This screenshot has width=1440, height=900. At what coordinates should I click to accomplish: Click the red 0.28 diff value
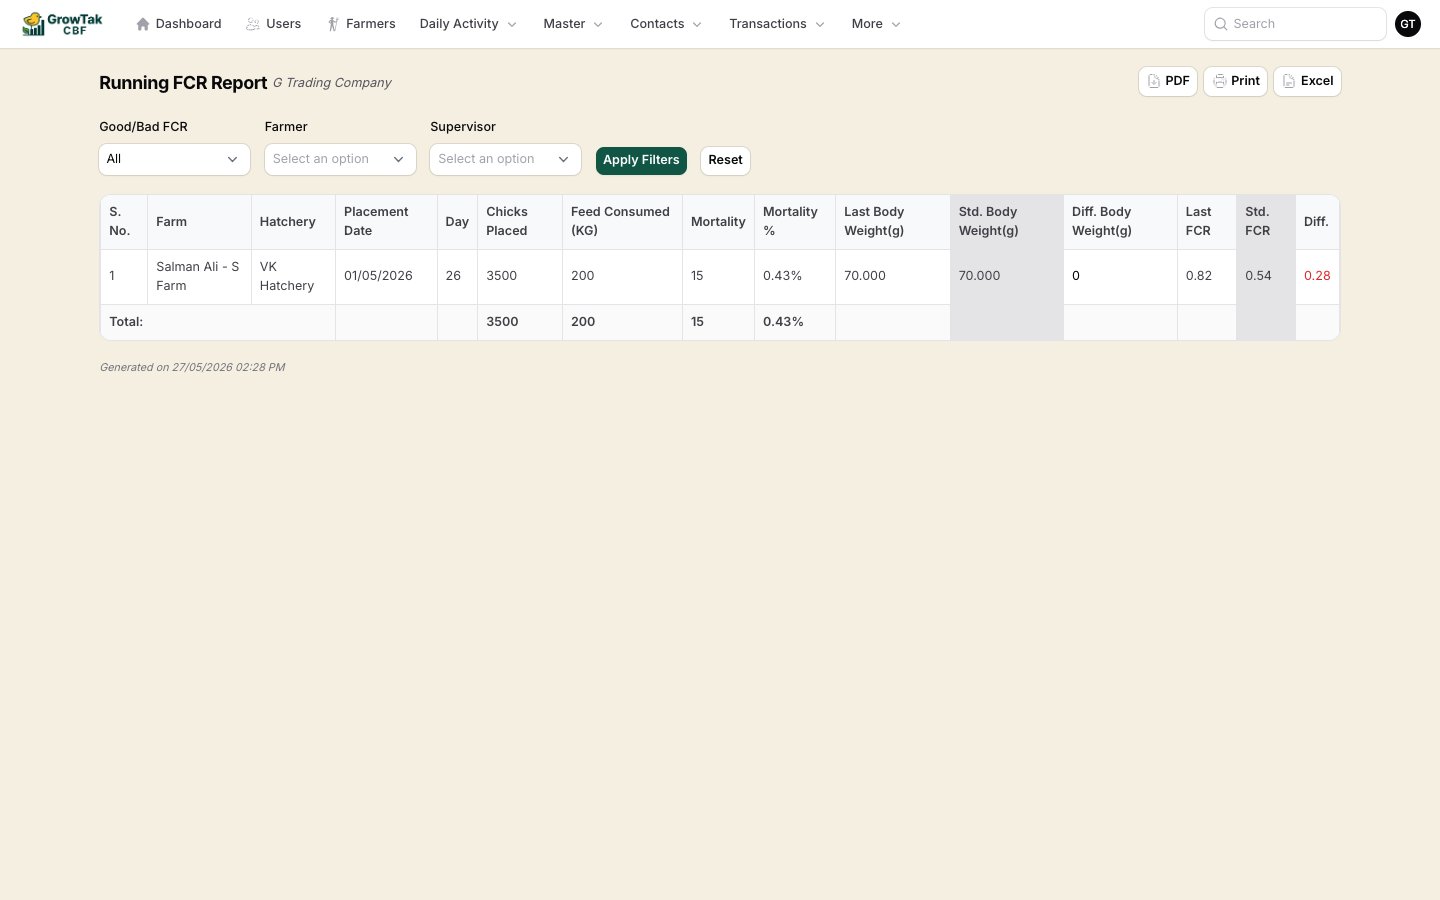tap(1317, 276)
